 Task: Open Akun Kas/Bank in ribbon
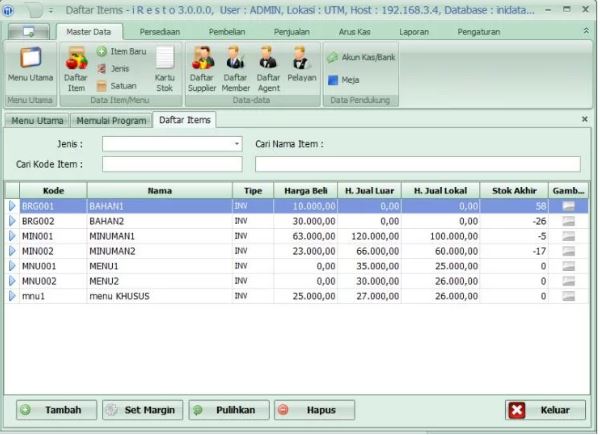[x=360, y=58]
